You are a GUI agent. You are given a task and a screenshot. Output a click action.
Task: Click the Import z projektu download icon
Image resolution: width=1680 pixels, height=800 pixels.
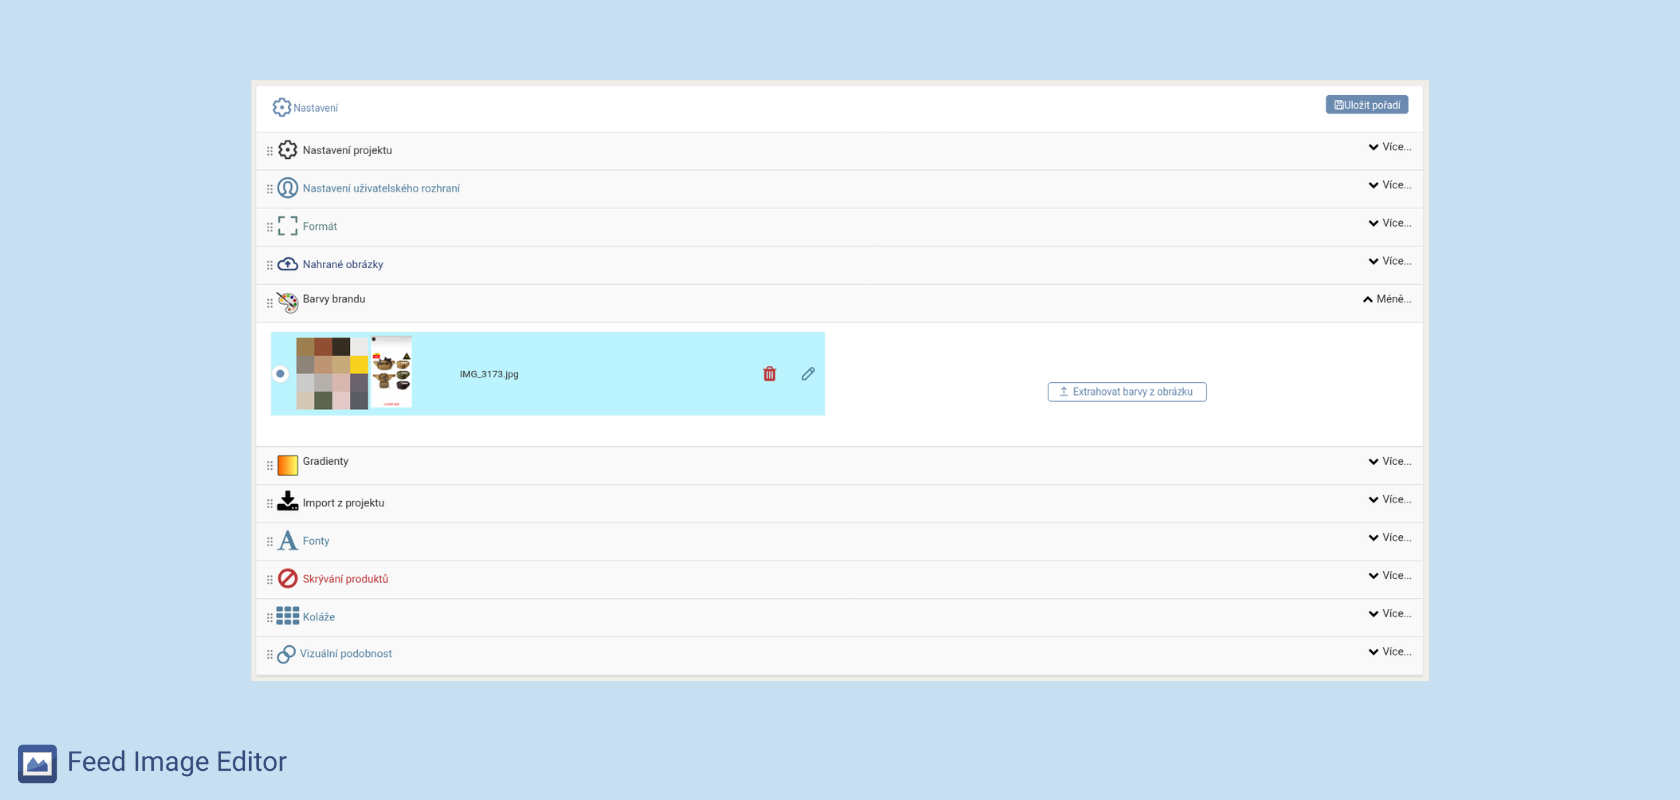288,502
